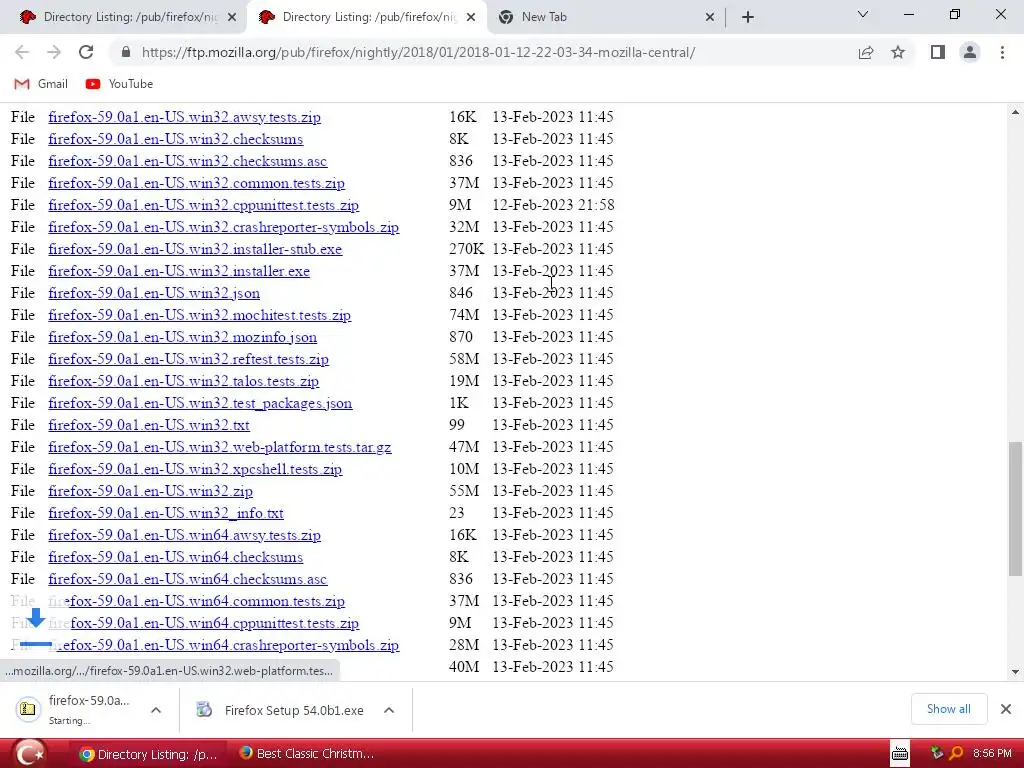Close the New Tab tab

click(x=710, y=17)
